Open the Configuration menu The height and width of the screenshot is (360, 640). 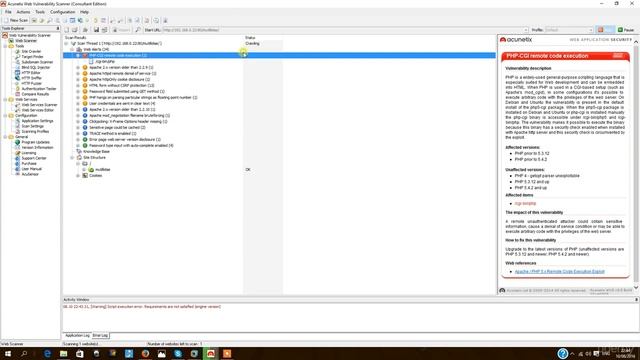tap(62, 12)
